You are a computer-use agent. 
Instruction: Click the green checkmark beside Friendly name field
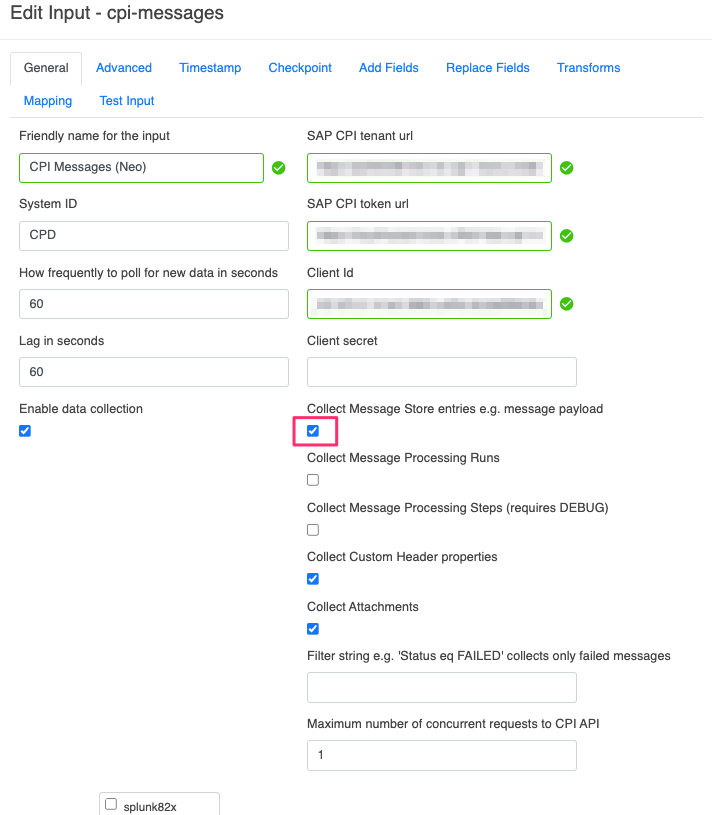pyautogui.click(x=278, y=168)
